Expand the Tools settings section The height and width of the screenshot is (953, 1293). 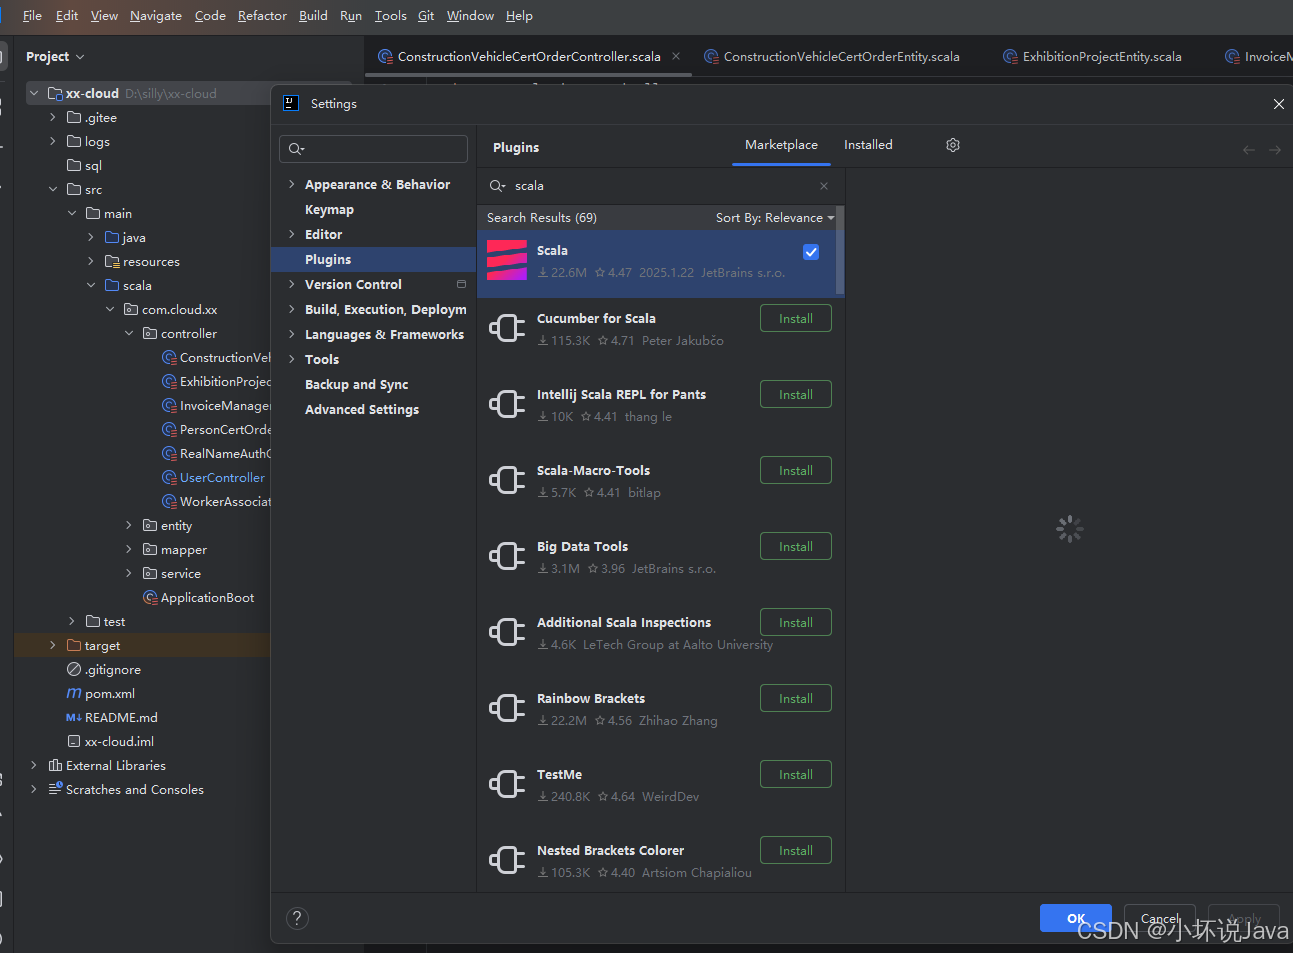pyautogui.click(x=291, y=359)
